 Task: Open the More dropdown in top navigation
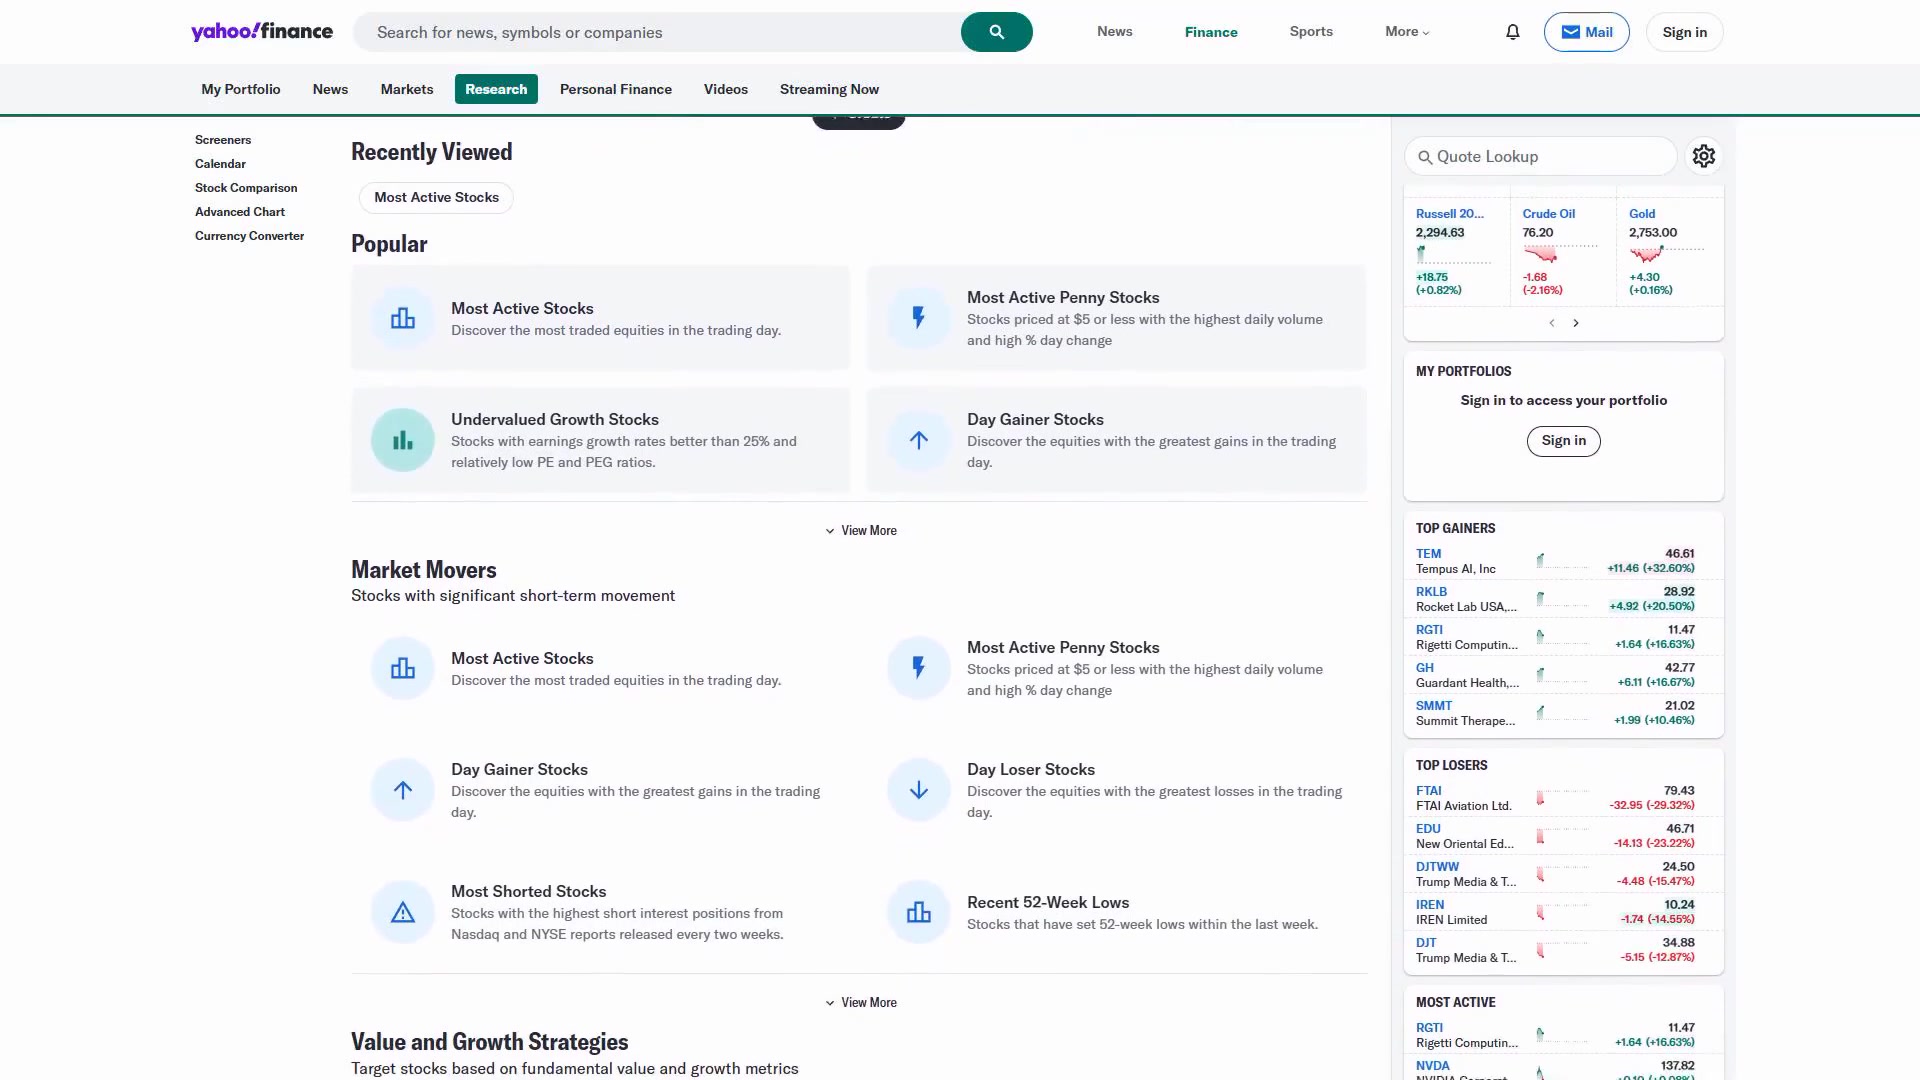coord(1407,32)
